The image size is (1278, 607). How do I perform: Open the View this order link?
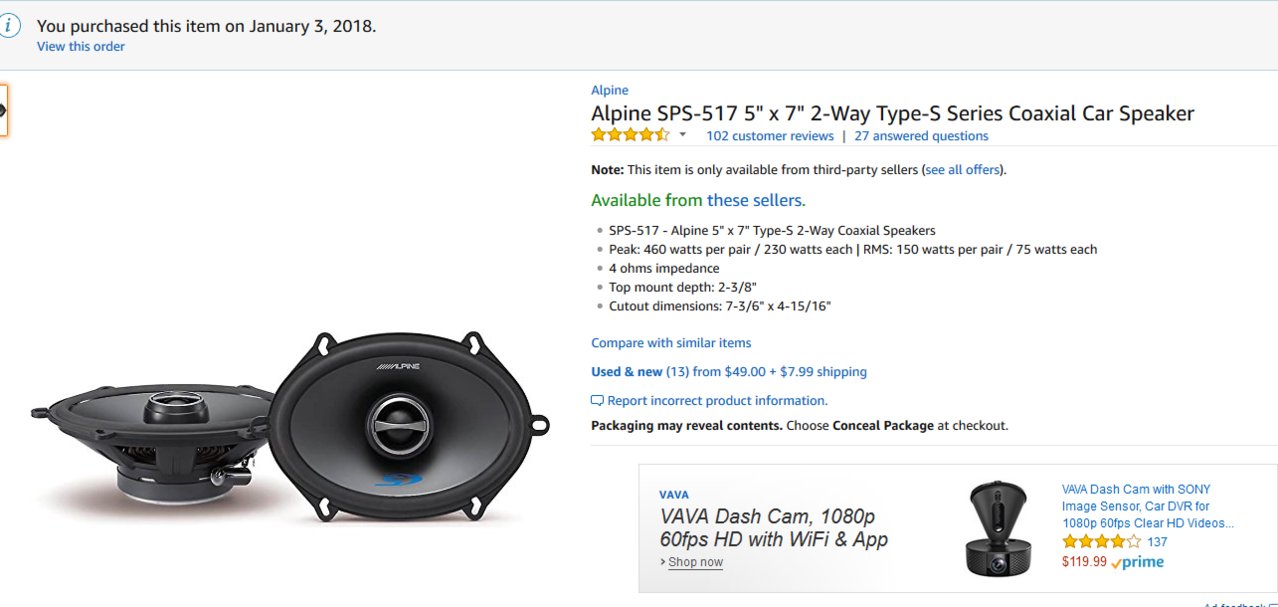coord(81,46)
